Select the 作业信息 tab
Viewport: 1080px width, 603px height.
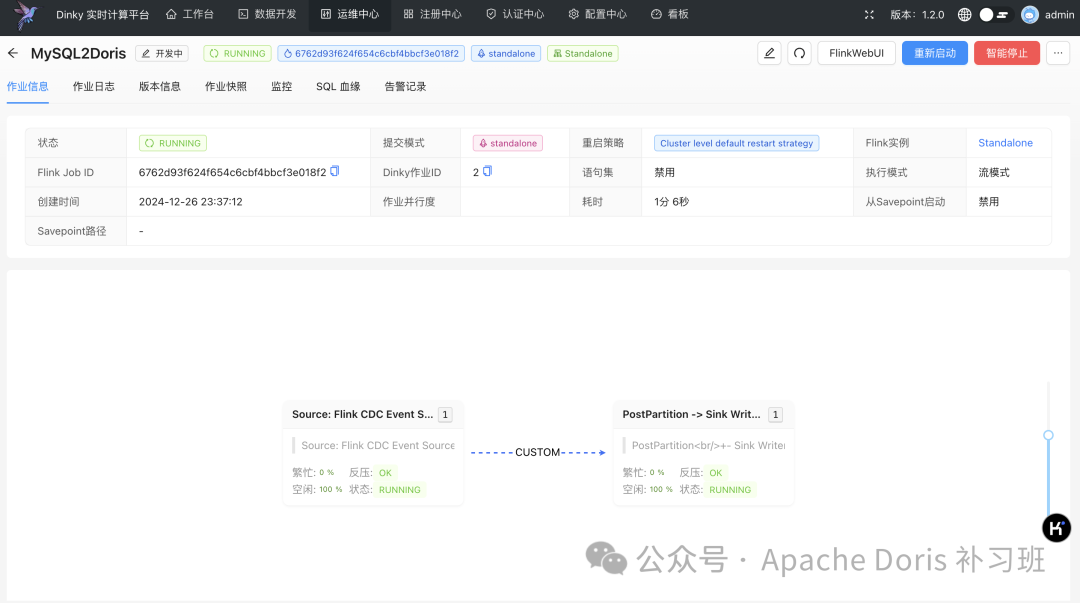28,87
